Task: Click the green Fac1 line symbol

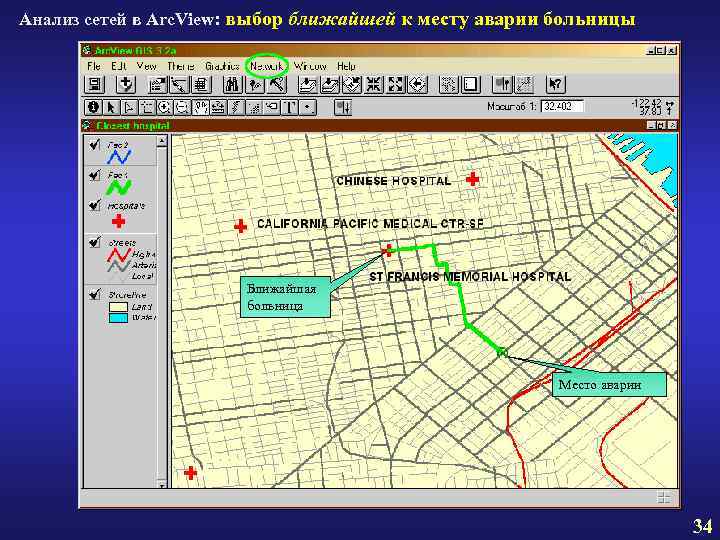Action: point(119,187)
